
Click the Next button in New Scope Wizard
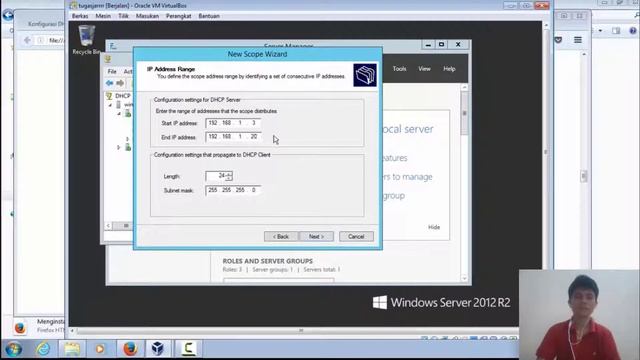tap(316, 236)
